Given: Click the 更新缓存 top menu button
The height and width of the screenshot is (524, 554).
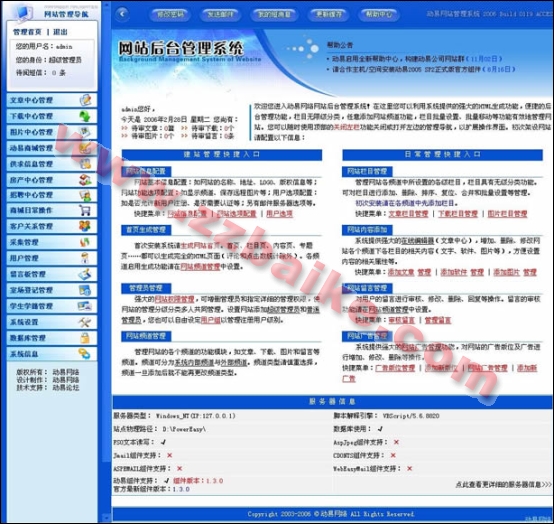Looking at the screenshot, I should click(x=329, y=14).
